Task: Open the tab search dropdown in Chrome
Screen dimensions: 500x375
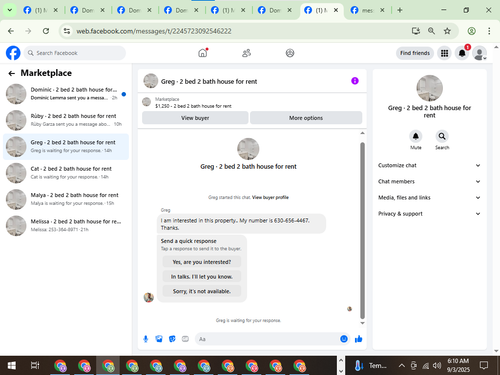Action: click(x=10, y=10)
